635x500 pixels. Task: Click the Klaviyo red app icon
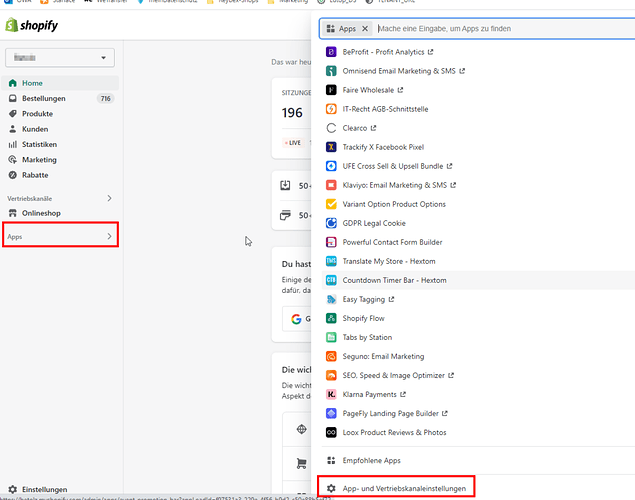[331, 185]
